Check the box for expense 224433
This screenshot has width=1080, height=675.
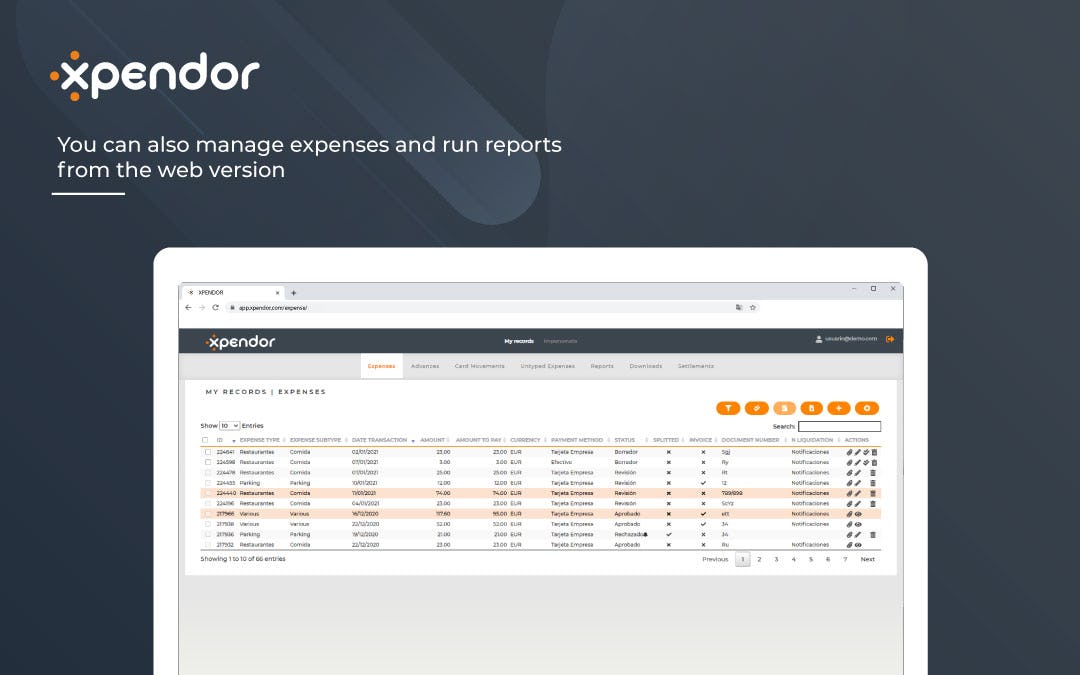pyautogui.click(x=208, y=484)
